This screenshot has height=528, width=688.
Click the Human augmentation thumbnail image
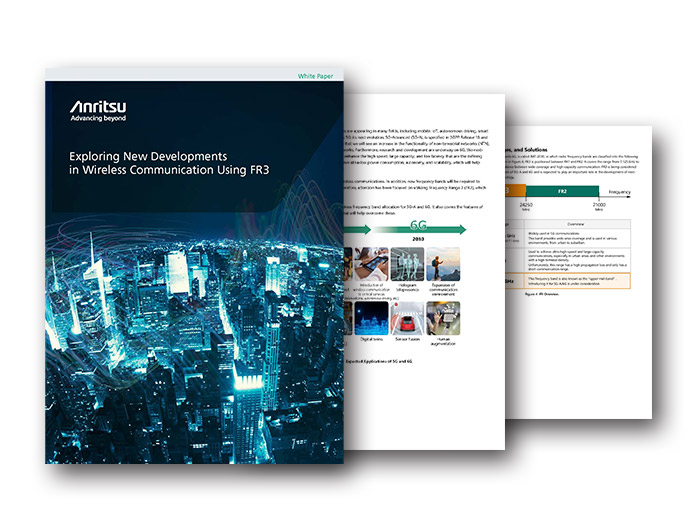[443, 318]
